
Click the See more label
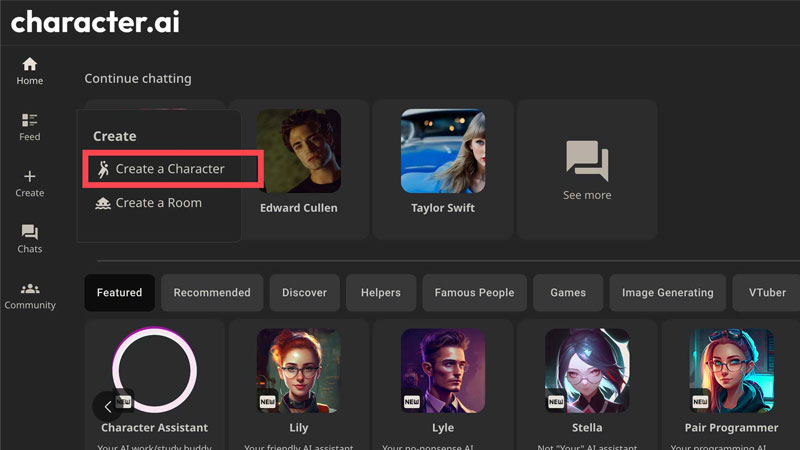(x=587, y=195)
